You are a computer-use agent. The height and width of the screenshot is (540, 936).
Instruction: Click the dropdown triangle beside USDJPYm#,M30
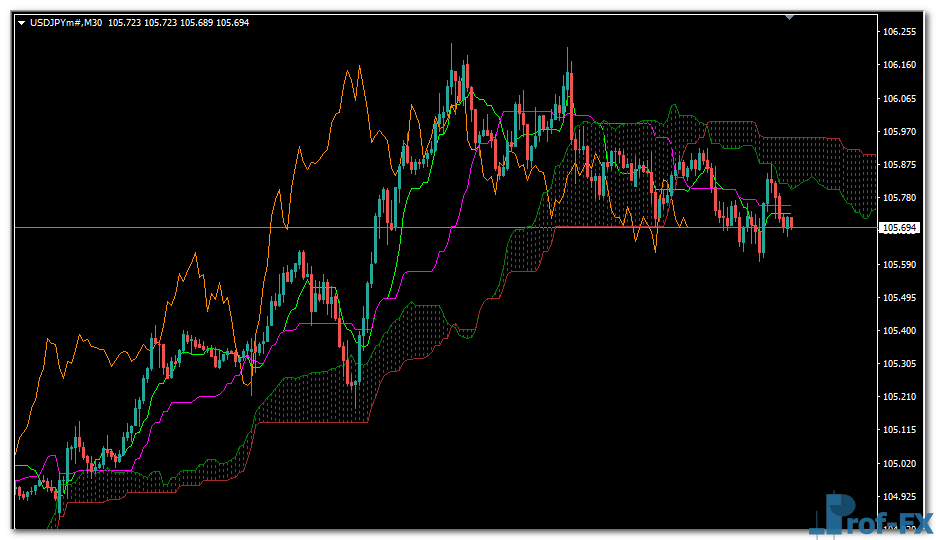(x=21, y=22)
